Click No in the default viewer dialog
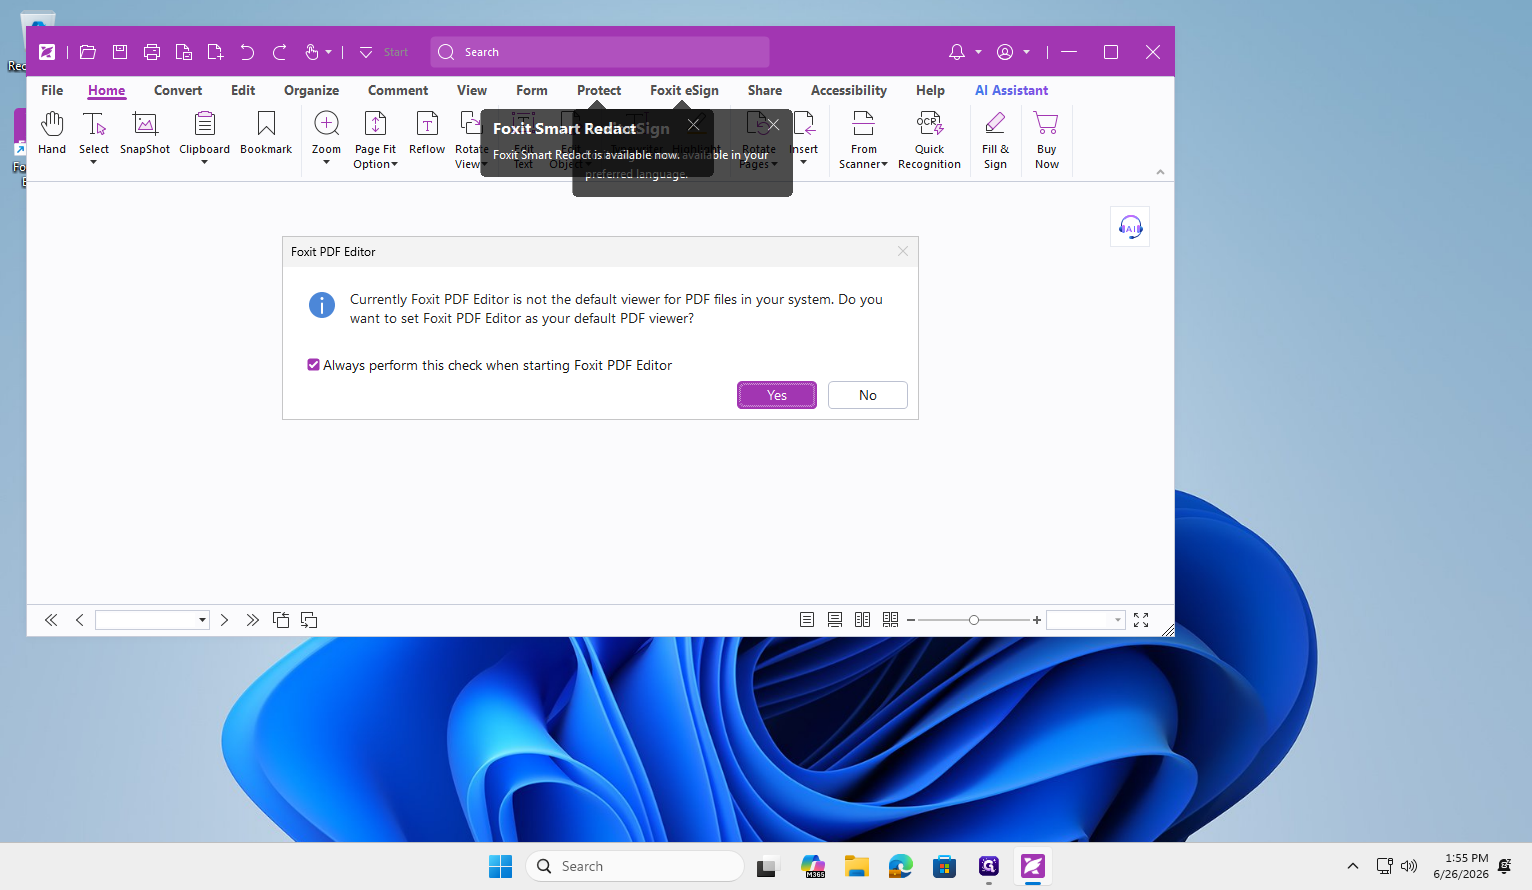 (x=868, y=395)
